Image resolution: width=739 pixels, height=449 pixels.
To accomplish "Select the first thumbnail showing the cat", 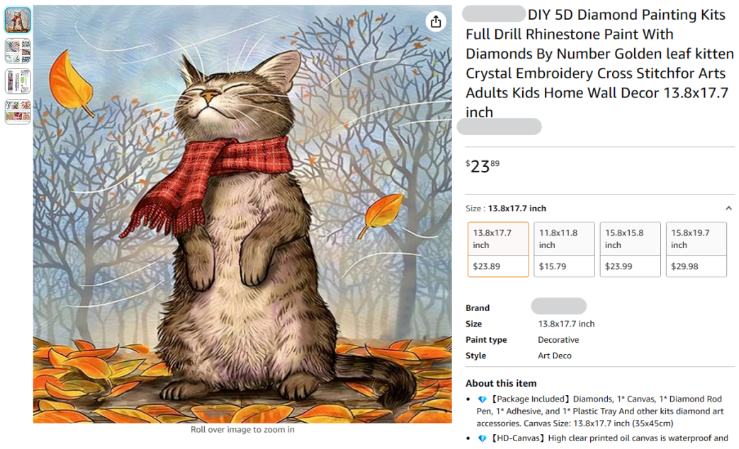I will click(18, 20).
